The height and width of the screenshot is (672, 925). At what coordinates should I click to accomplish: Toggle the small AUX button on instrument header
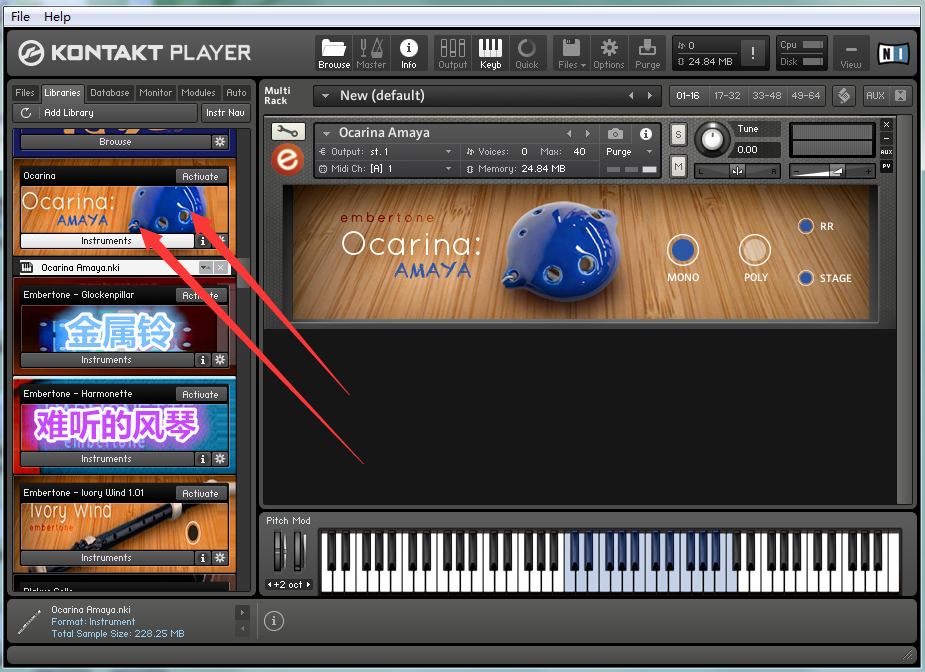pos(886,152)
